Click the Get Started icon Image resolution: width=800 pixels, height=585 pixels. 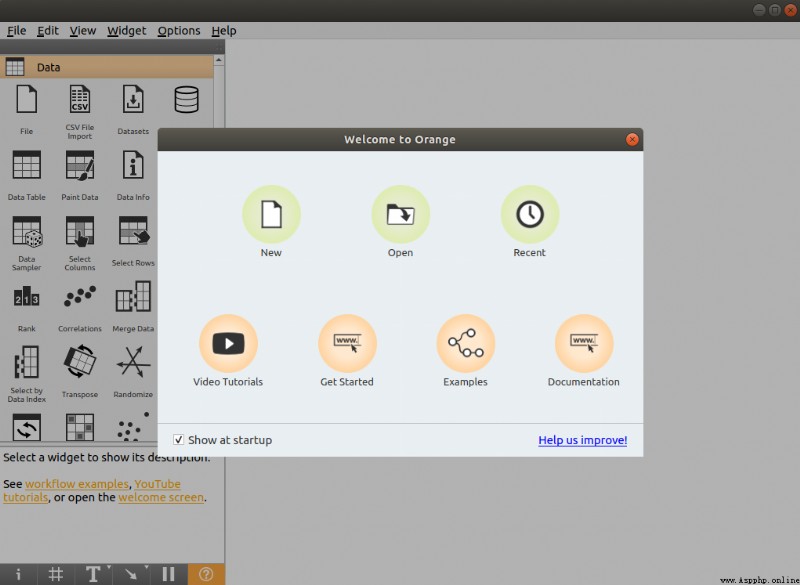tap(347, 343)
